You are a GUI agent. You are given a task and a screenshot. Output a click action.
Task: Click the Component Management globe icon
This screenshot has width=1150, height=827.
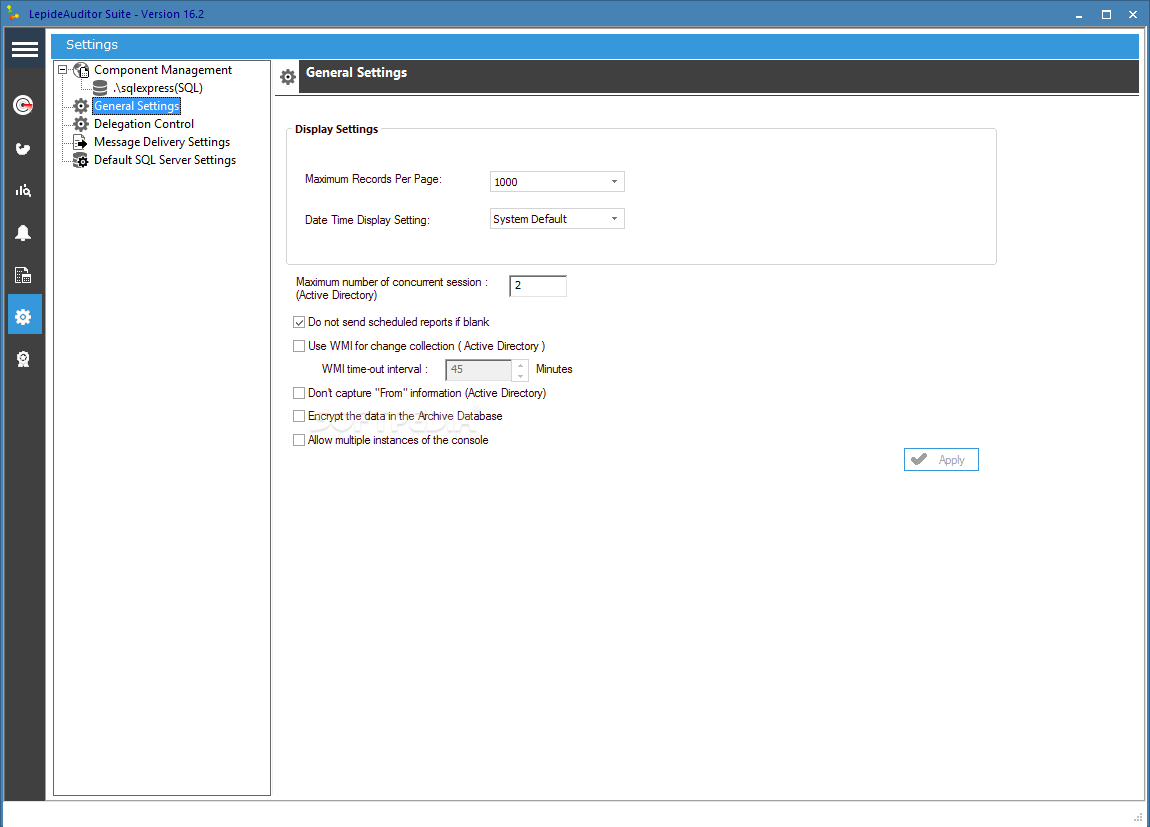pyautogui.click(x=81, y=70)
